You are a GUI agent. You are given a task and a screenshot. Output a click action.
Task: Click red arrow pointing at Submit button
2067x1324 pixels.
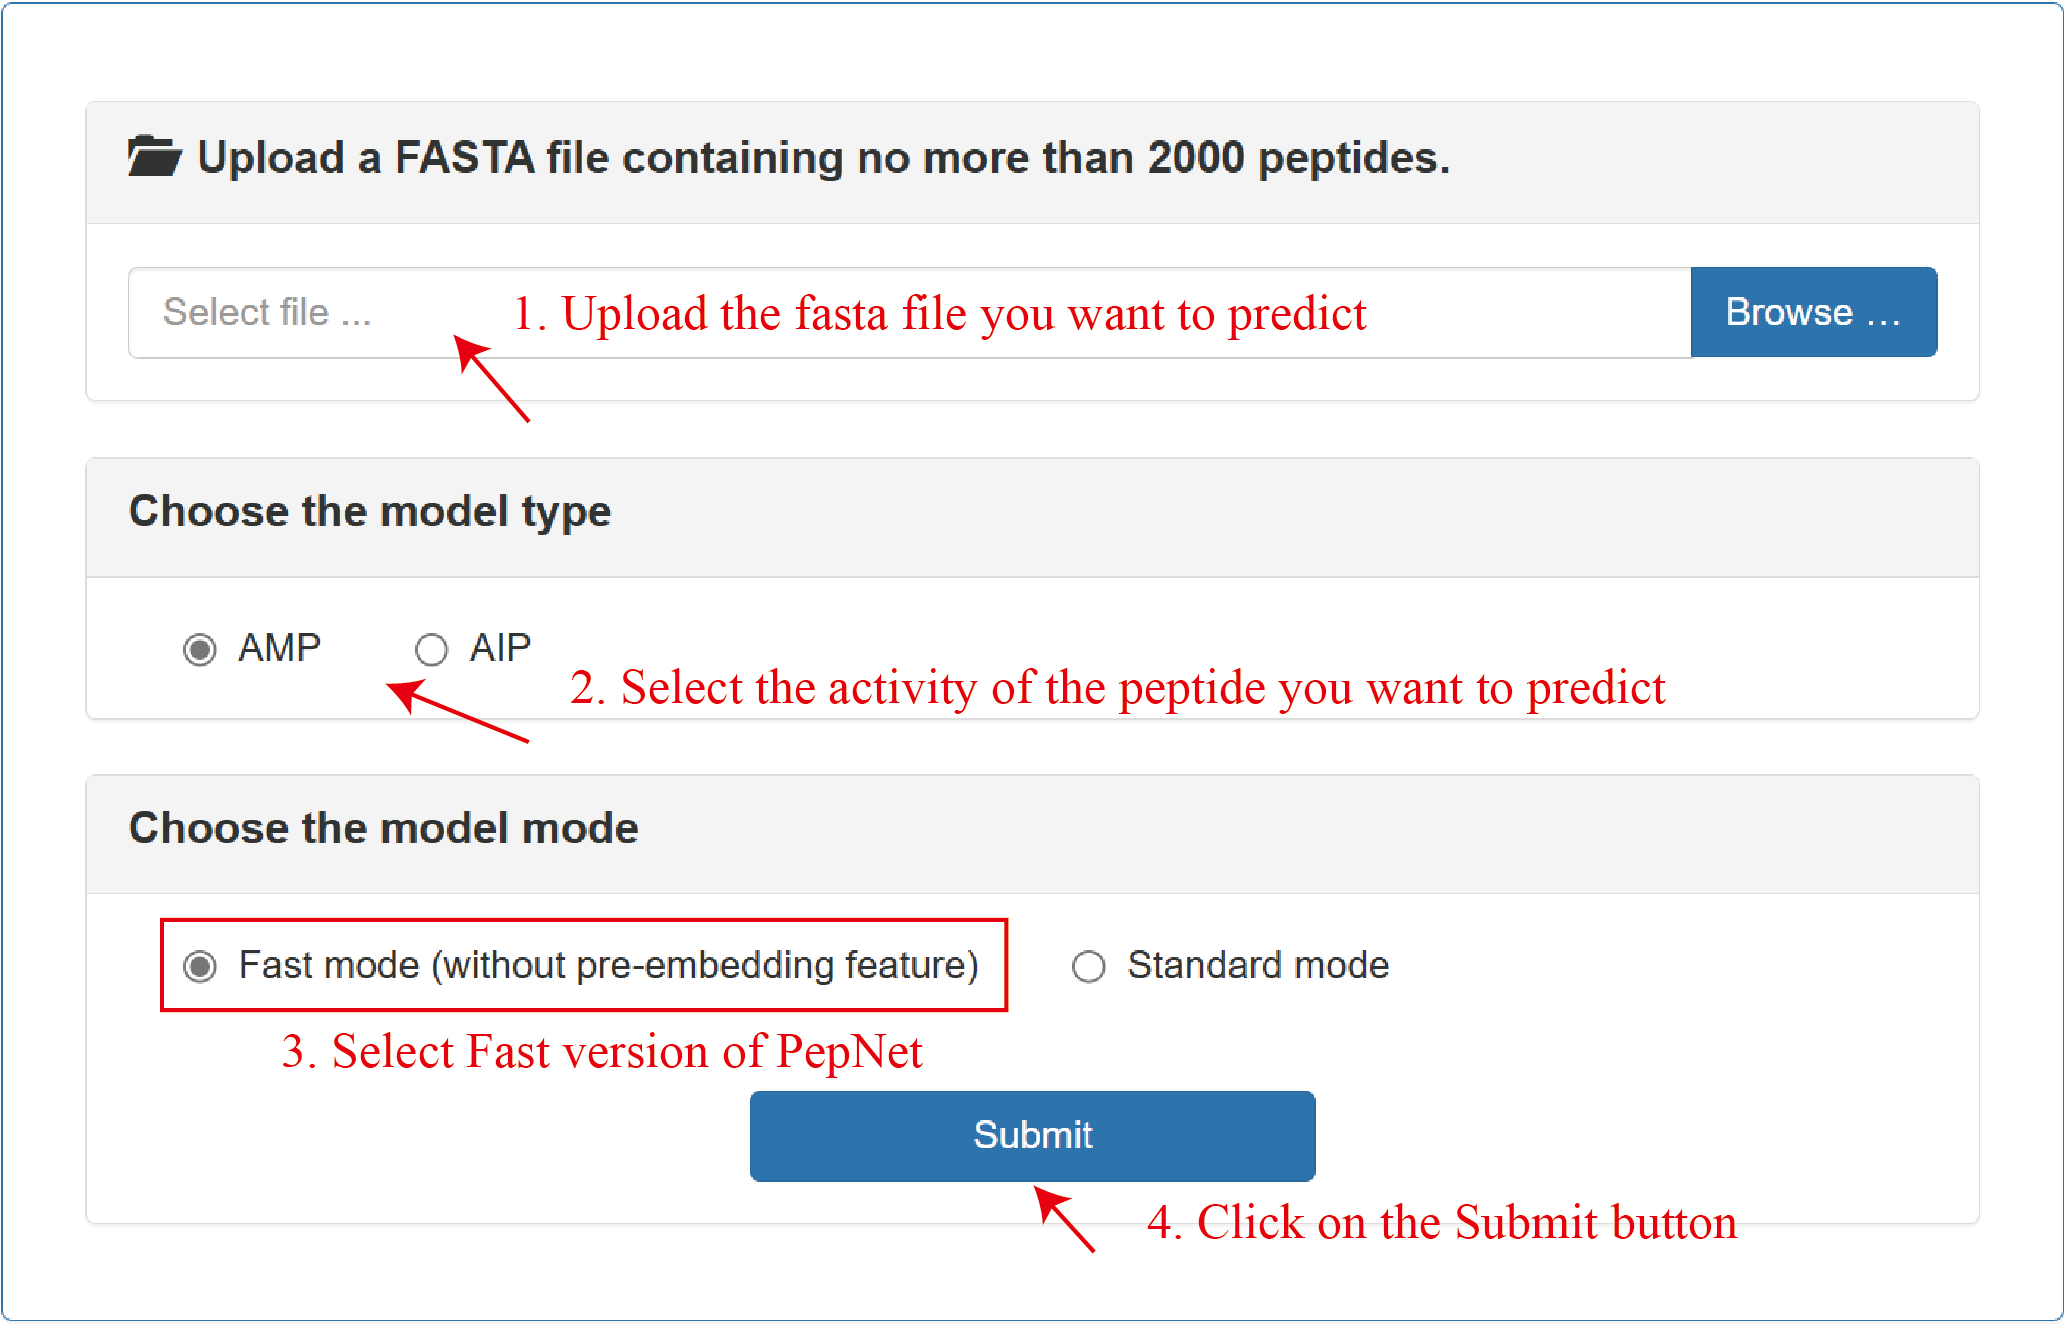click(1064, 1219)
